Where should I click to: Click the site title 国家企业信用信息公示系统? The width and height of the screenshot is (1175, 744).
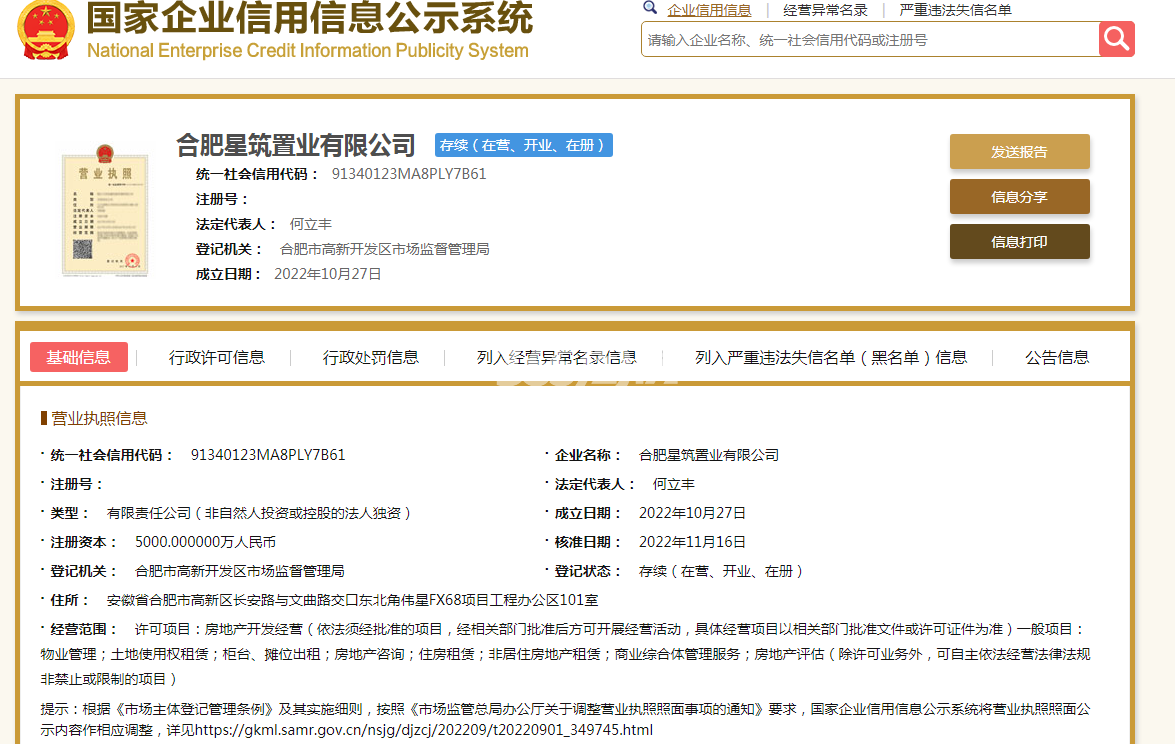pos(309,18)
